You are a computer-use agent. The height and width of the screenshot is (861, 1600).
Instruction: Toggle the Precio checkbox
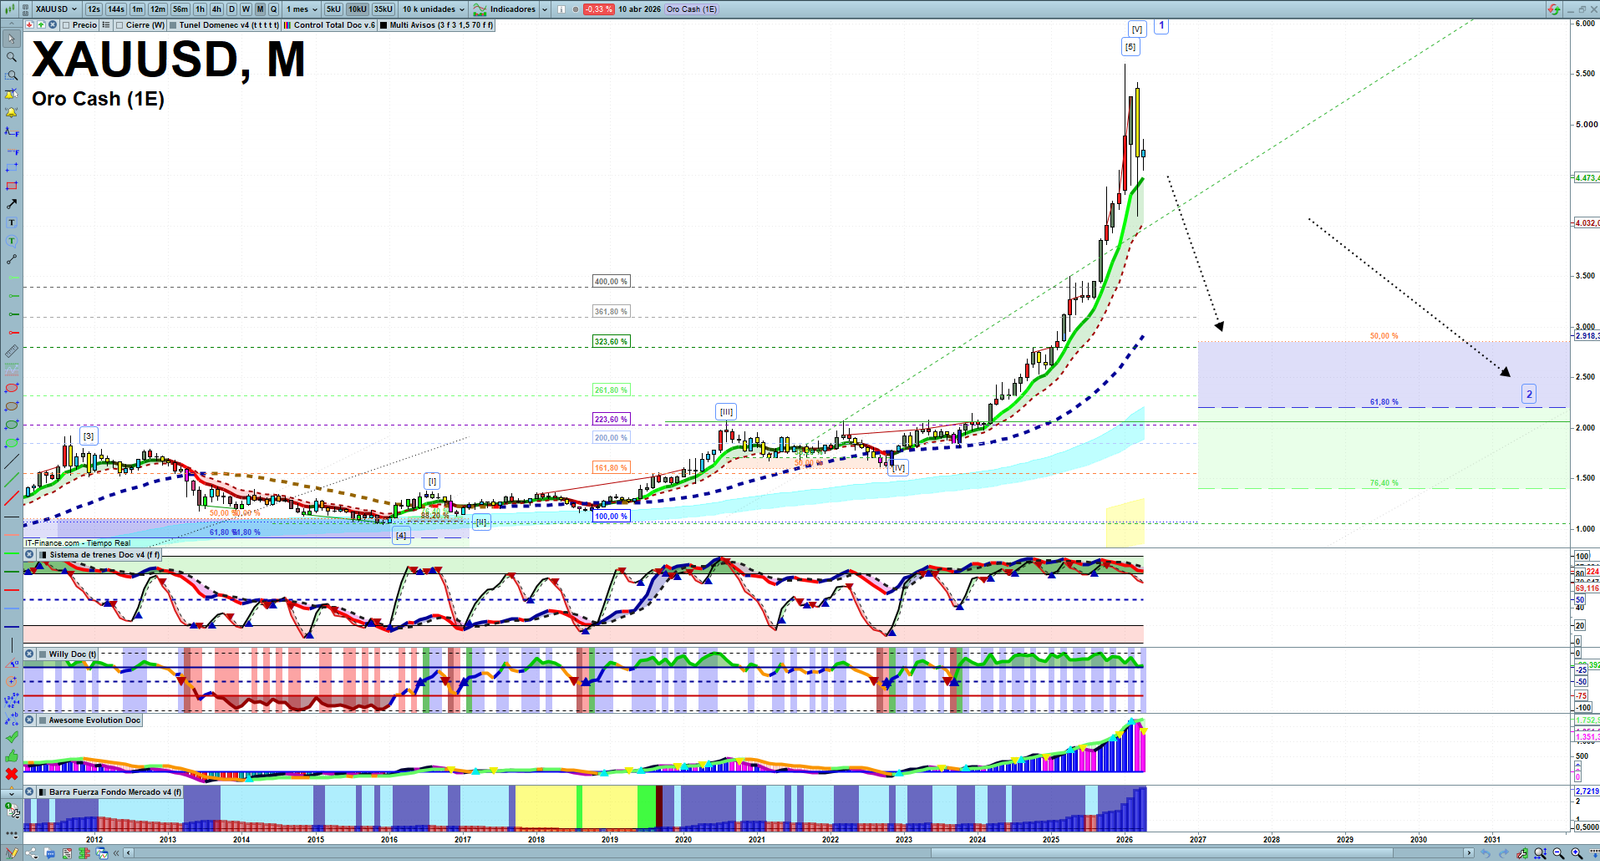pyautogui.click(x=66, y=25)
